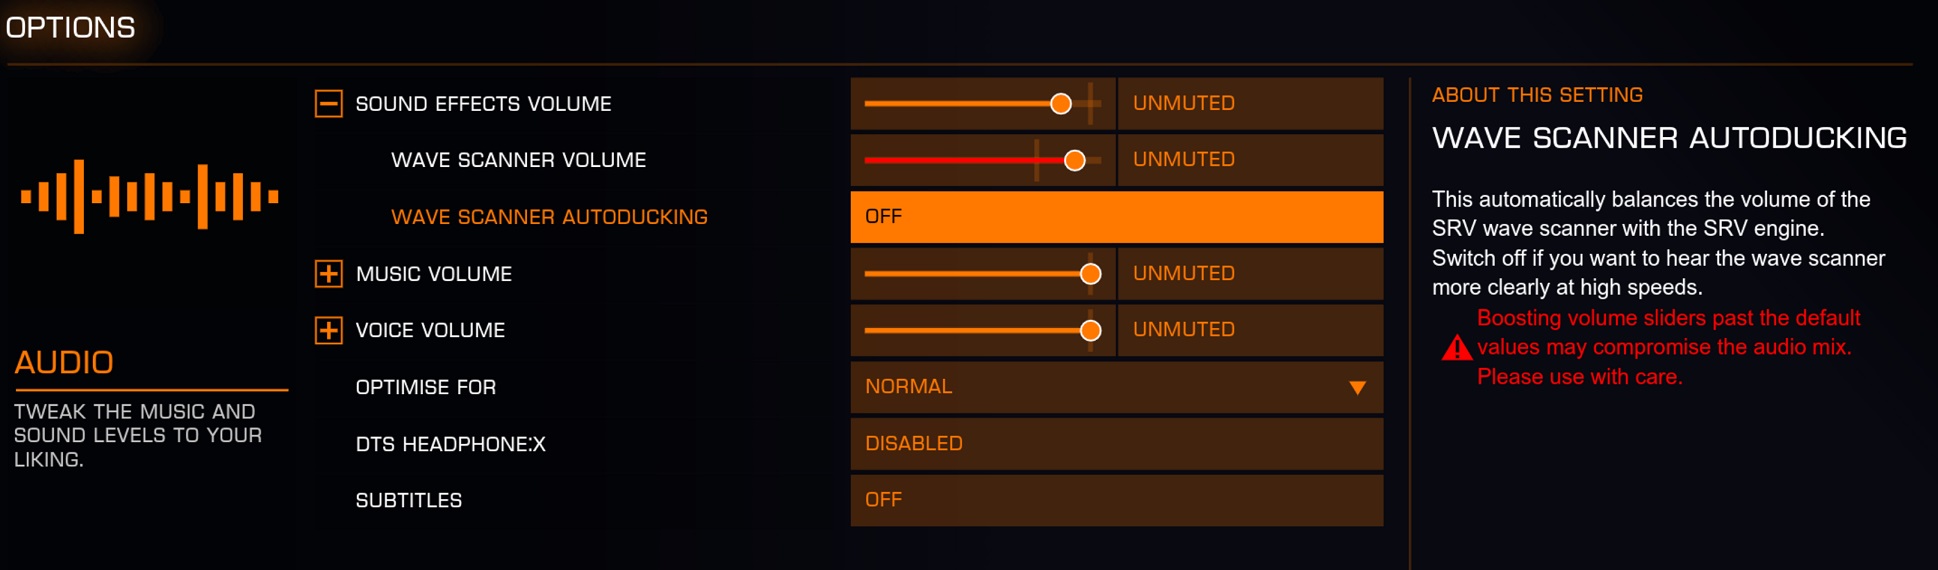Click the red warning triangle icon
Image resolution: width=1938 pixels, height=570 pixels.
(x=1456, y=348)
